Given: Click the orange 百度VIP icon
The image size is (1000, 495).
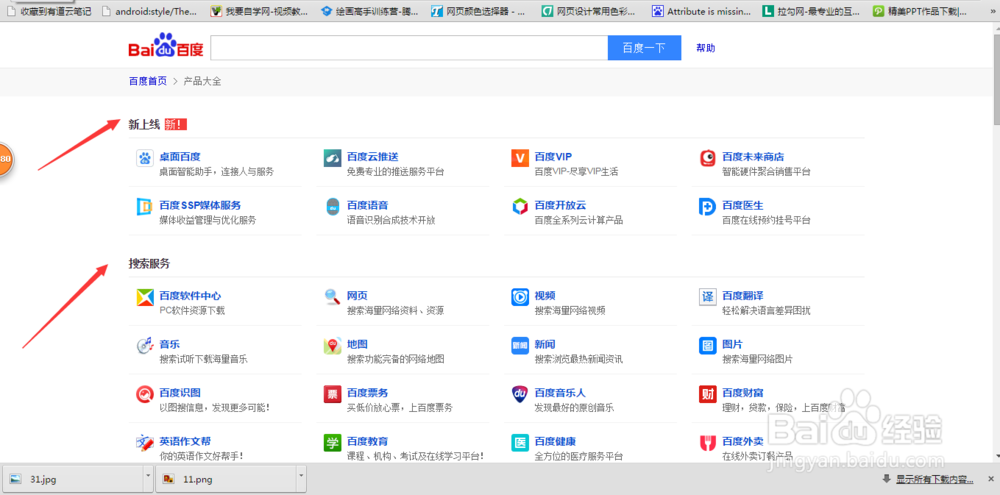Looking at the screenshot, I should [520, 158].
